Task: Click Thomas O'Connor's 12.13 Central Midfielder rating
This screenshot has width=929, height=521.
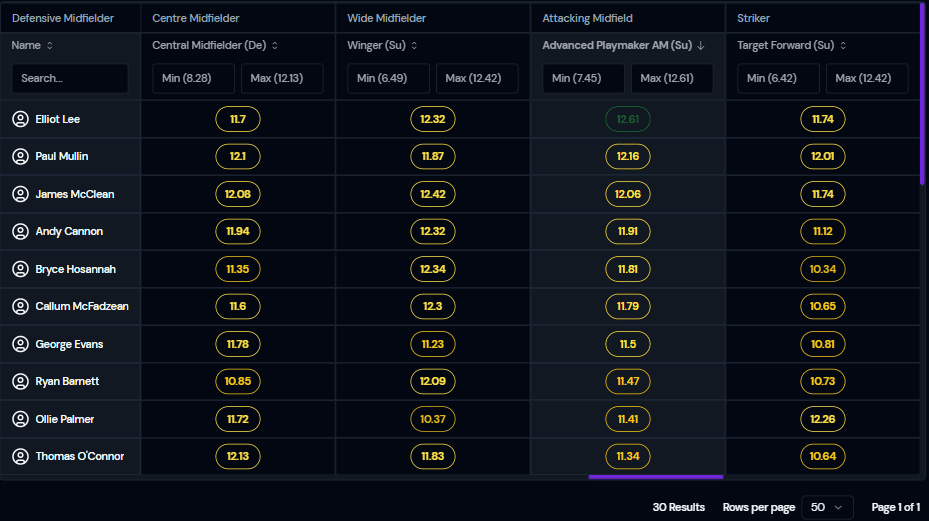Action: 238,456
